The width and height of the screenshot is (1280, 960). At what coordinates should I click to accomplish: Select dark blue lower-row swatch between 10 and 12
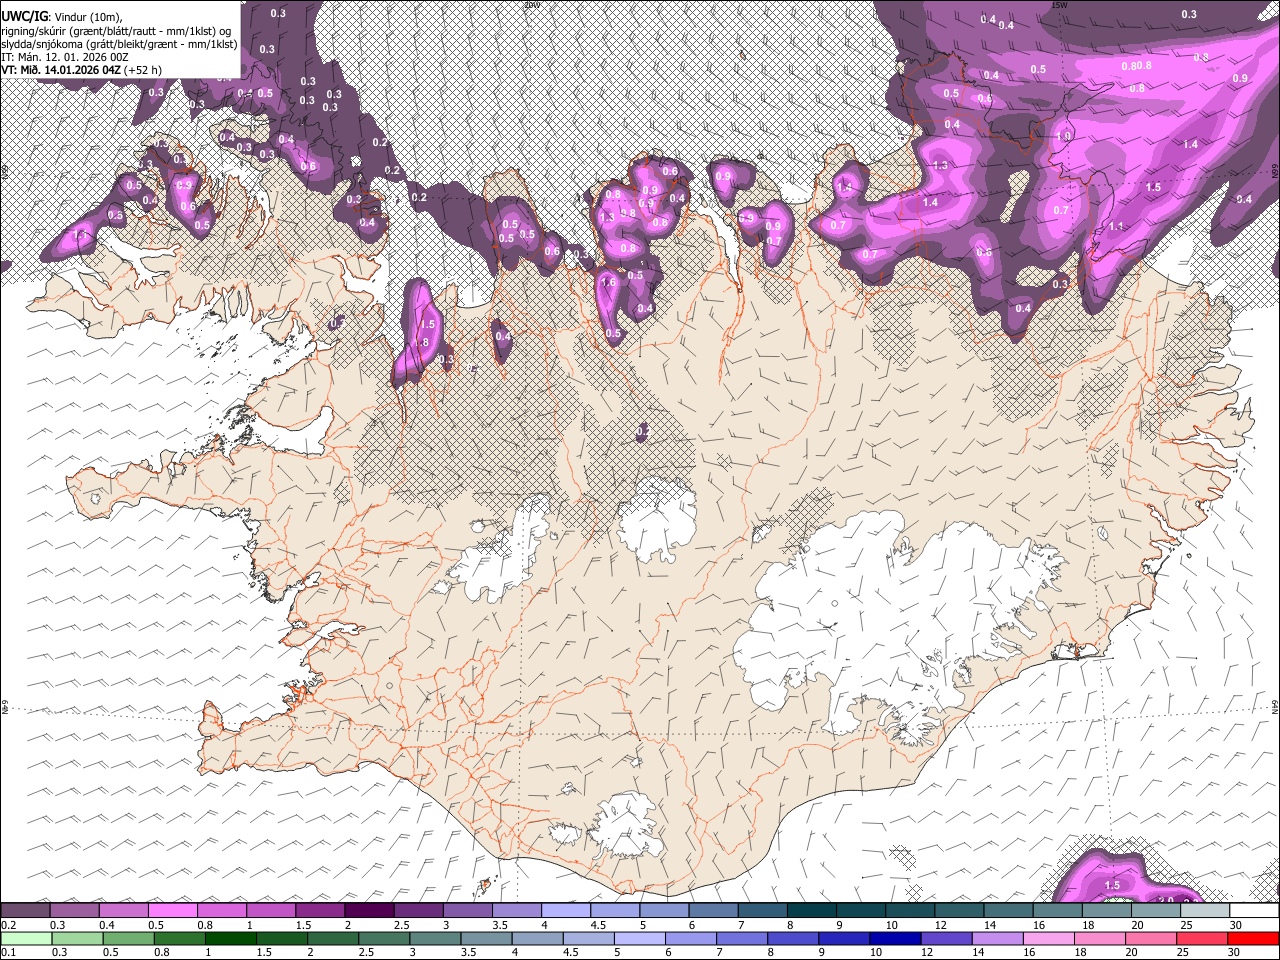click(895, 938)
